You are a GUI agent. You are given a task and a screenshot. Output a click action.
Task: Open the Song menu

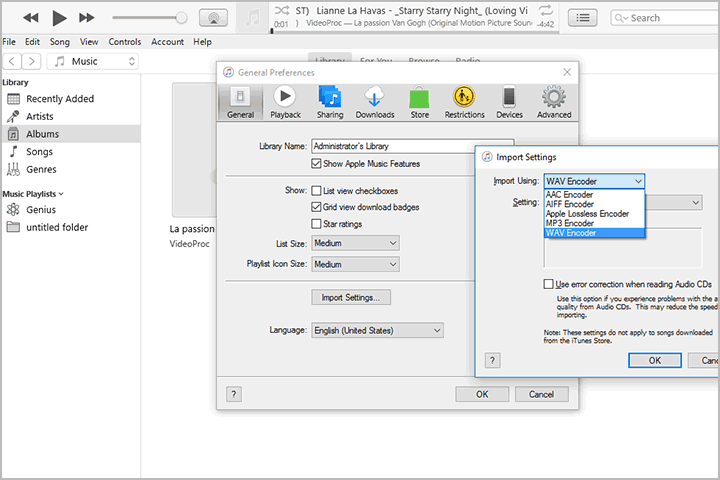(60, 42)
